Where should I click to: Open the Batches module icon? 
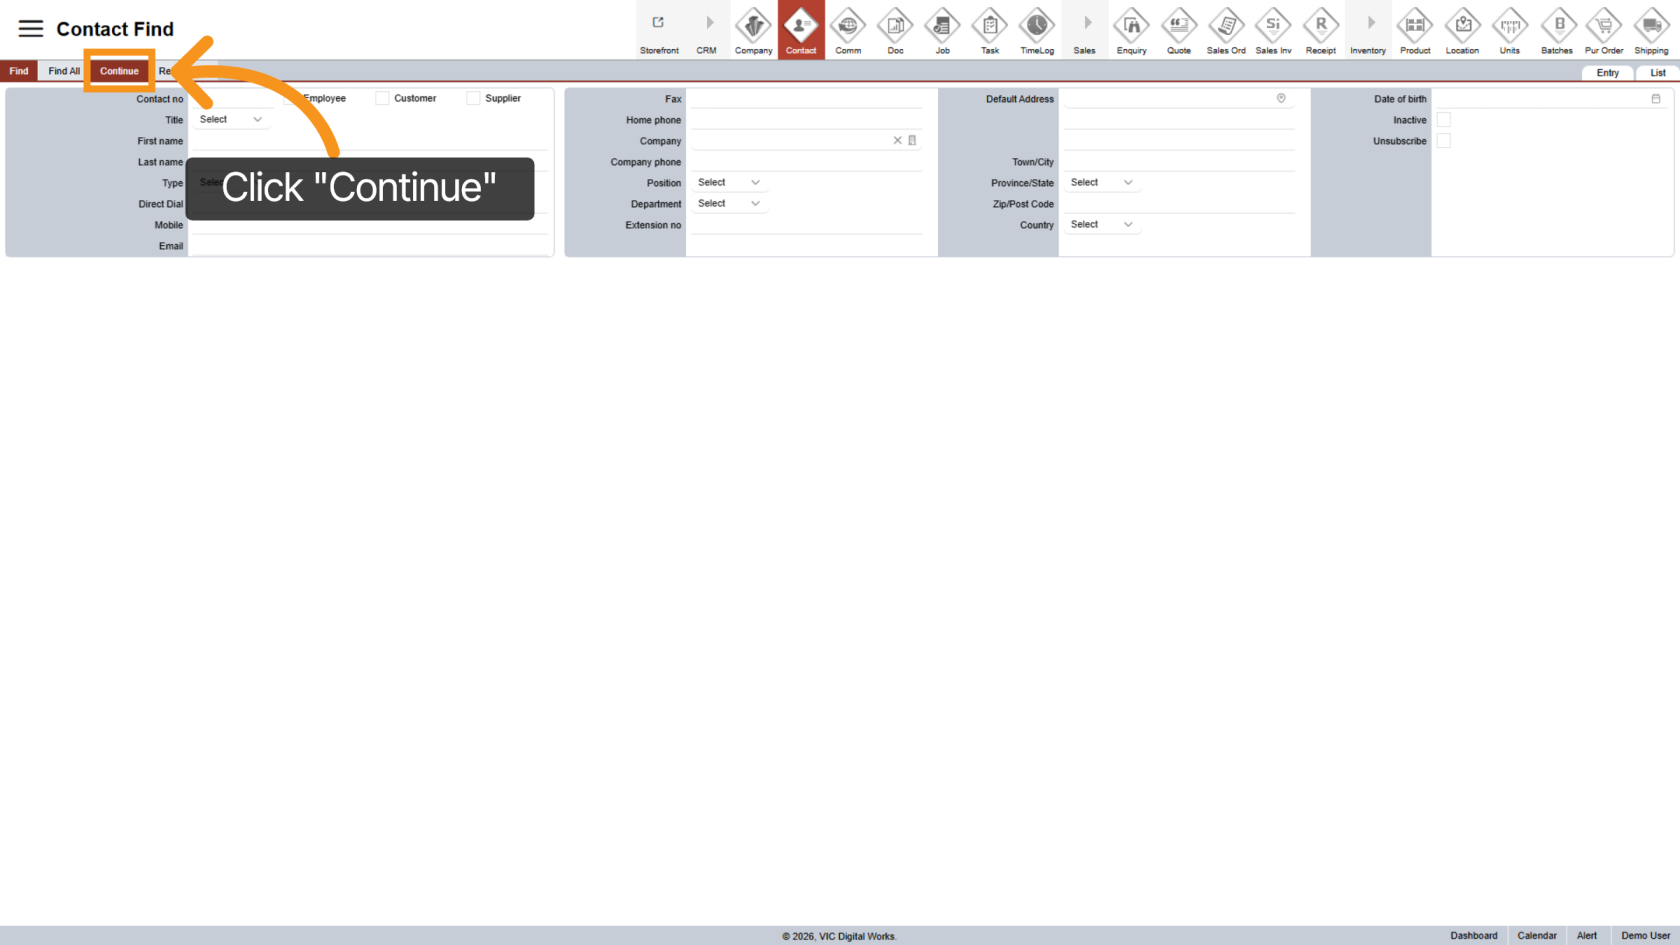coord(1557,30)
